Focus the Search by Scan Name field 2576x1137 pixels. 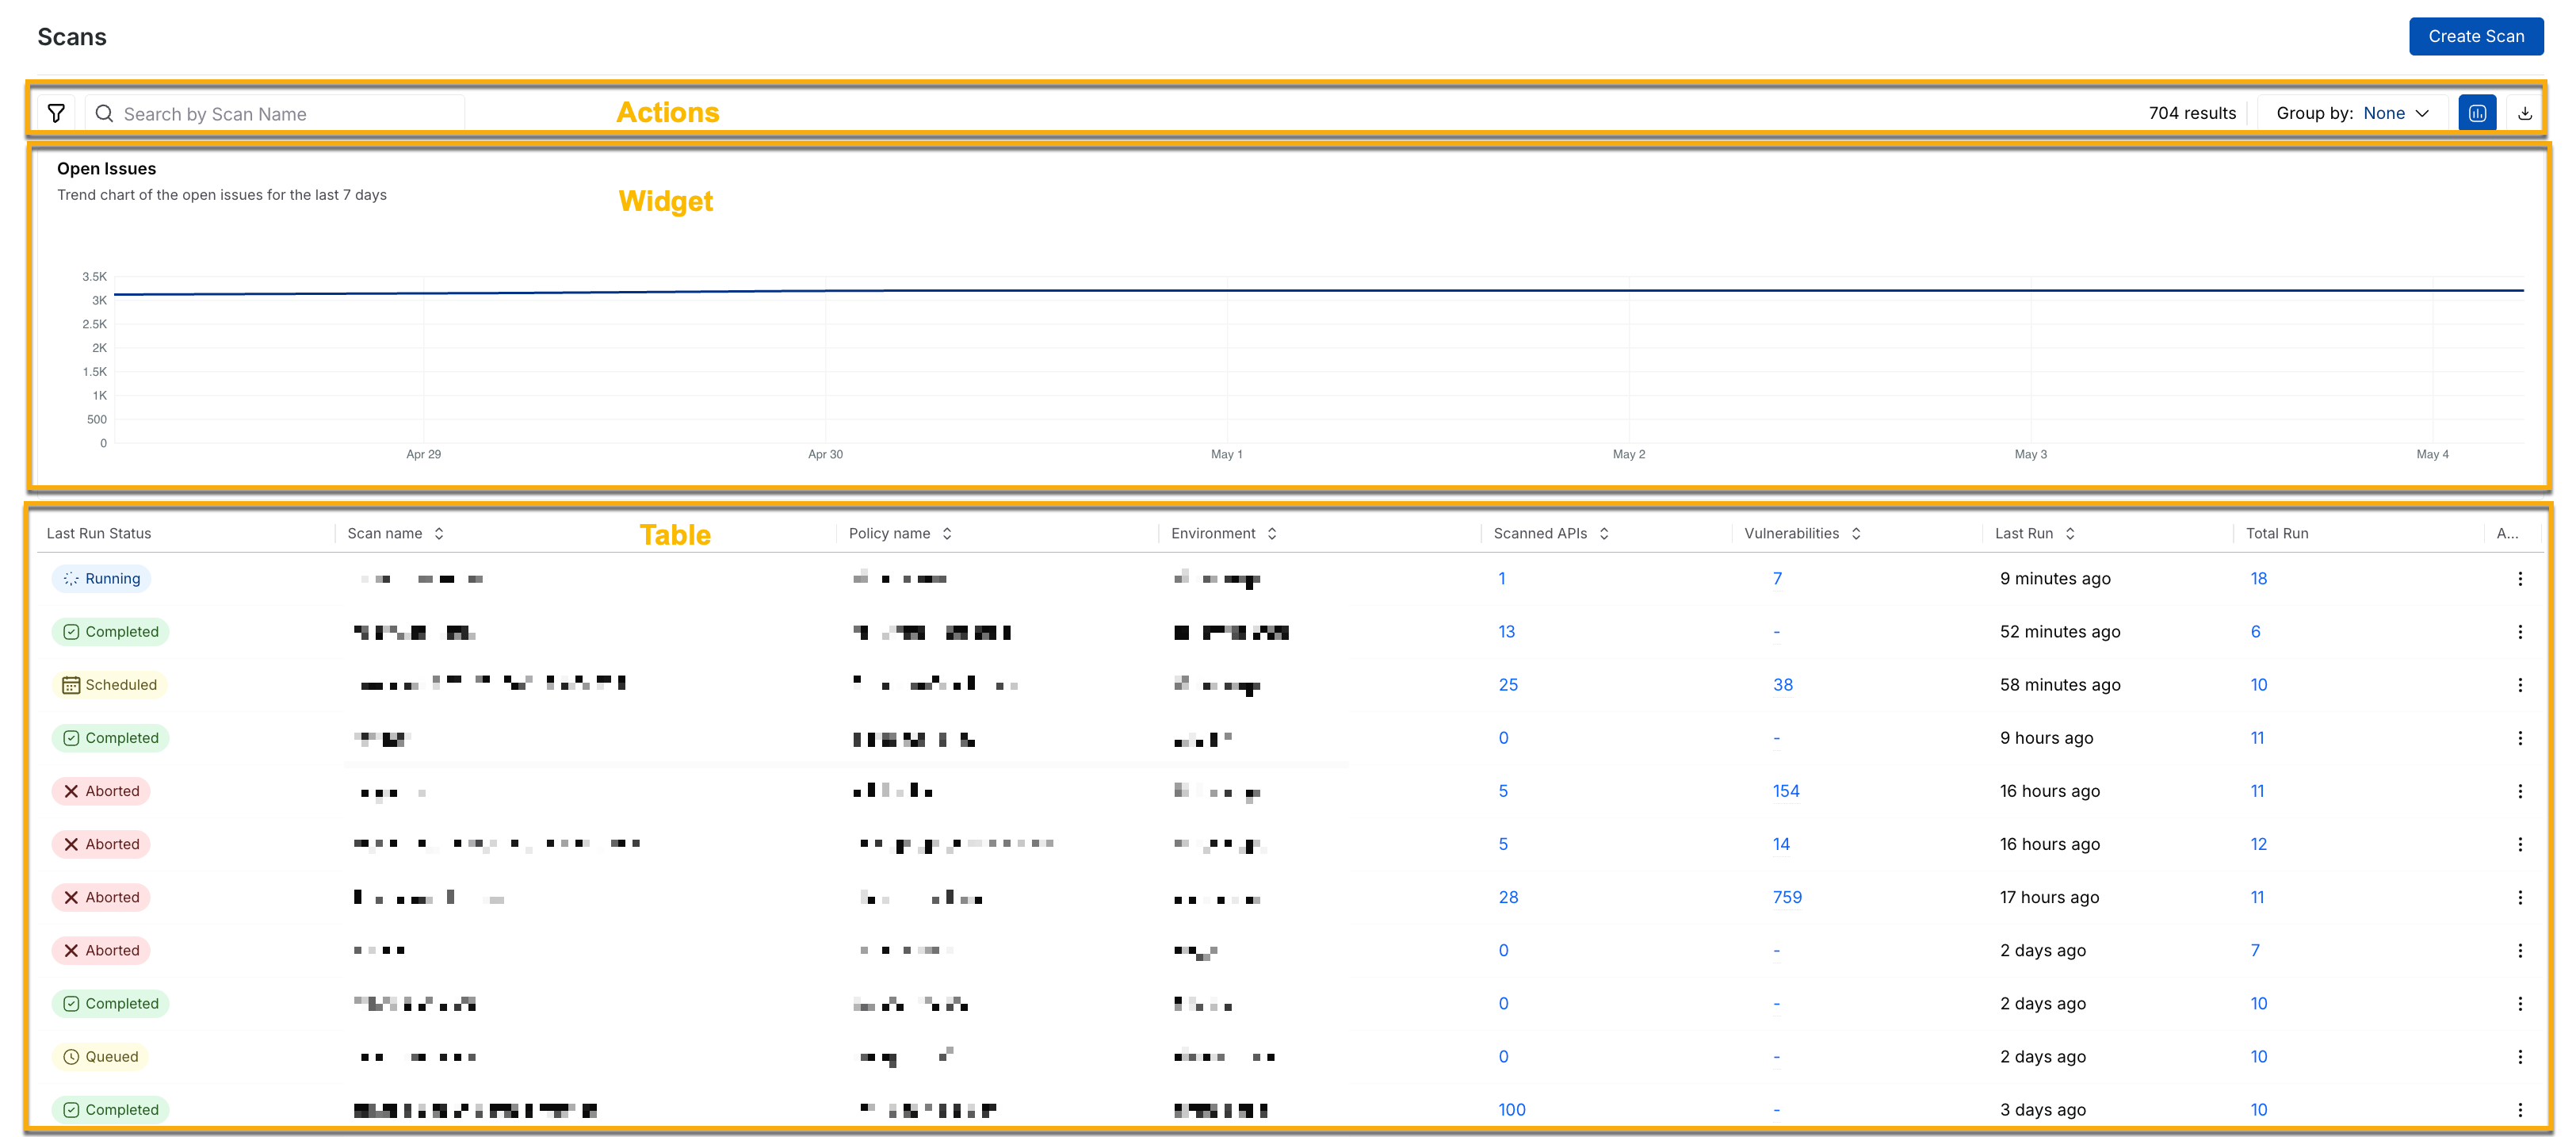(x=275, y=114)
